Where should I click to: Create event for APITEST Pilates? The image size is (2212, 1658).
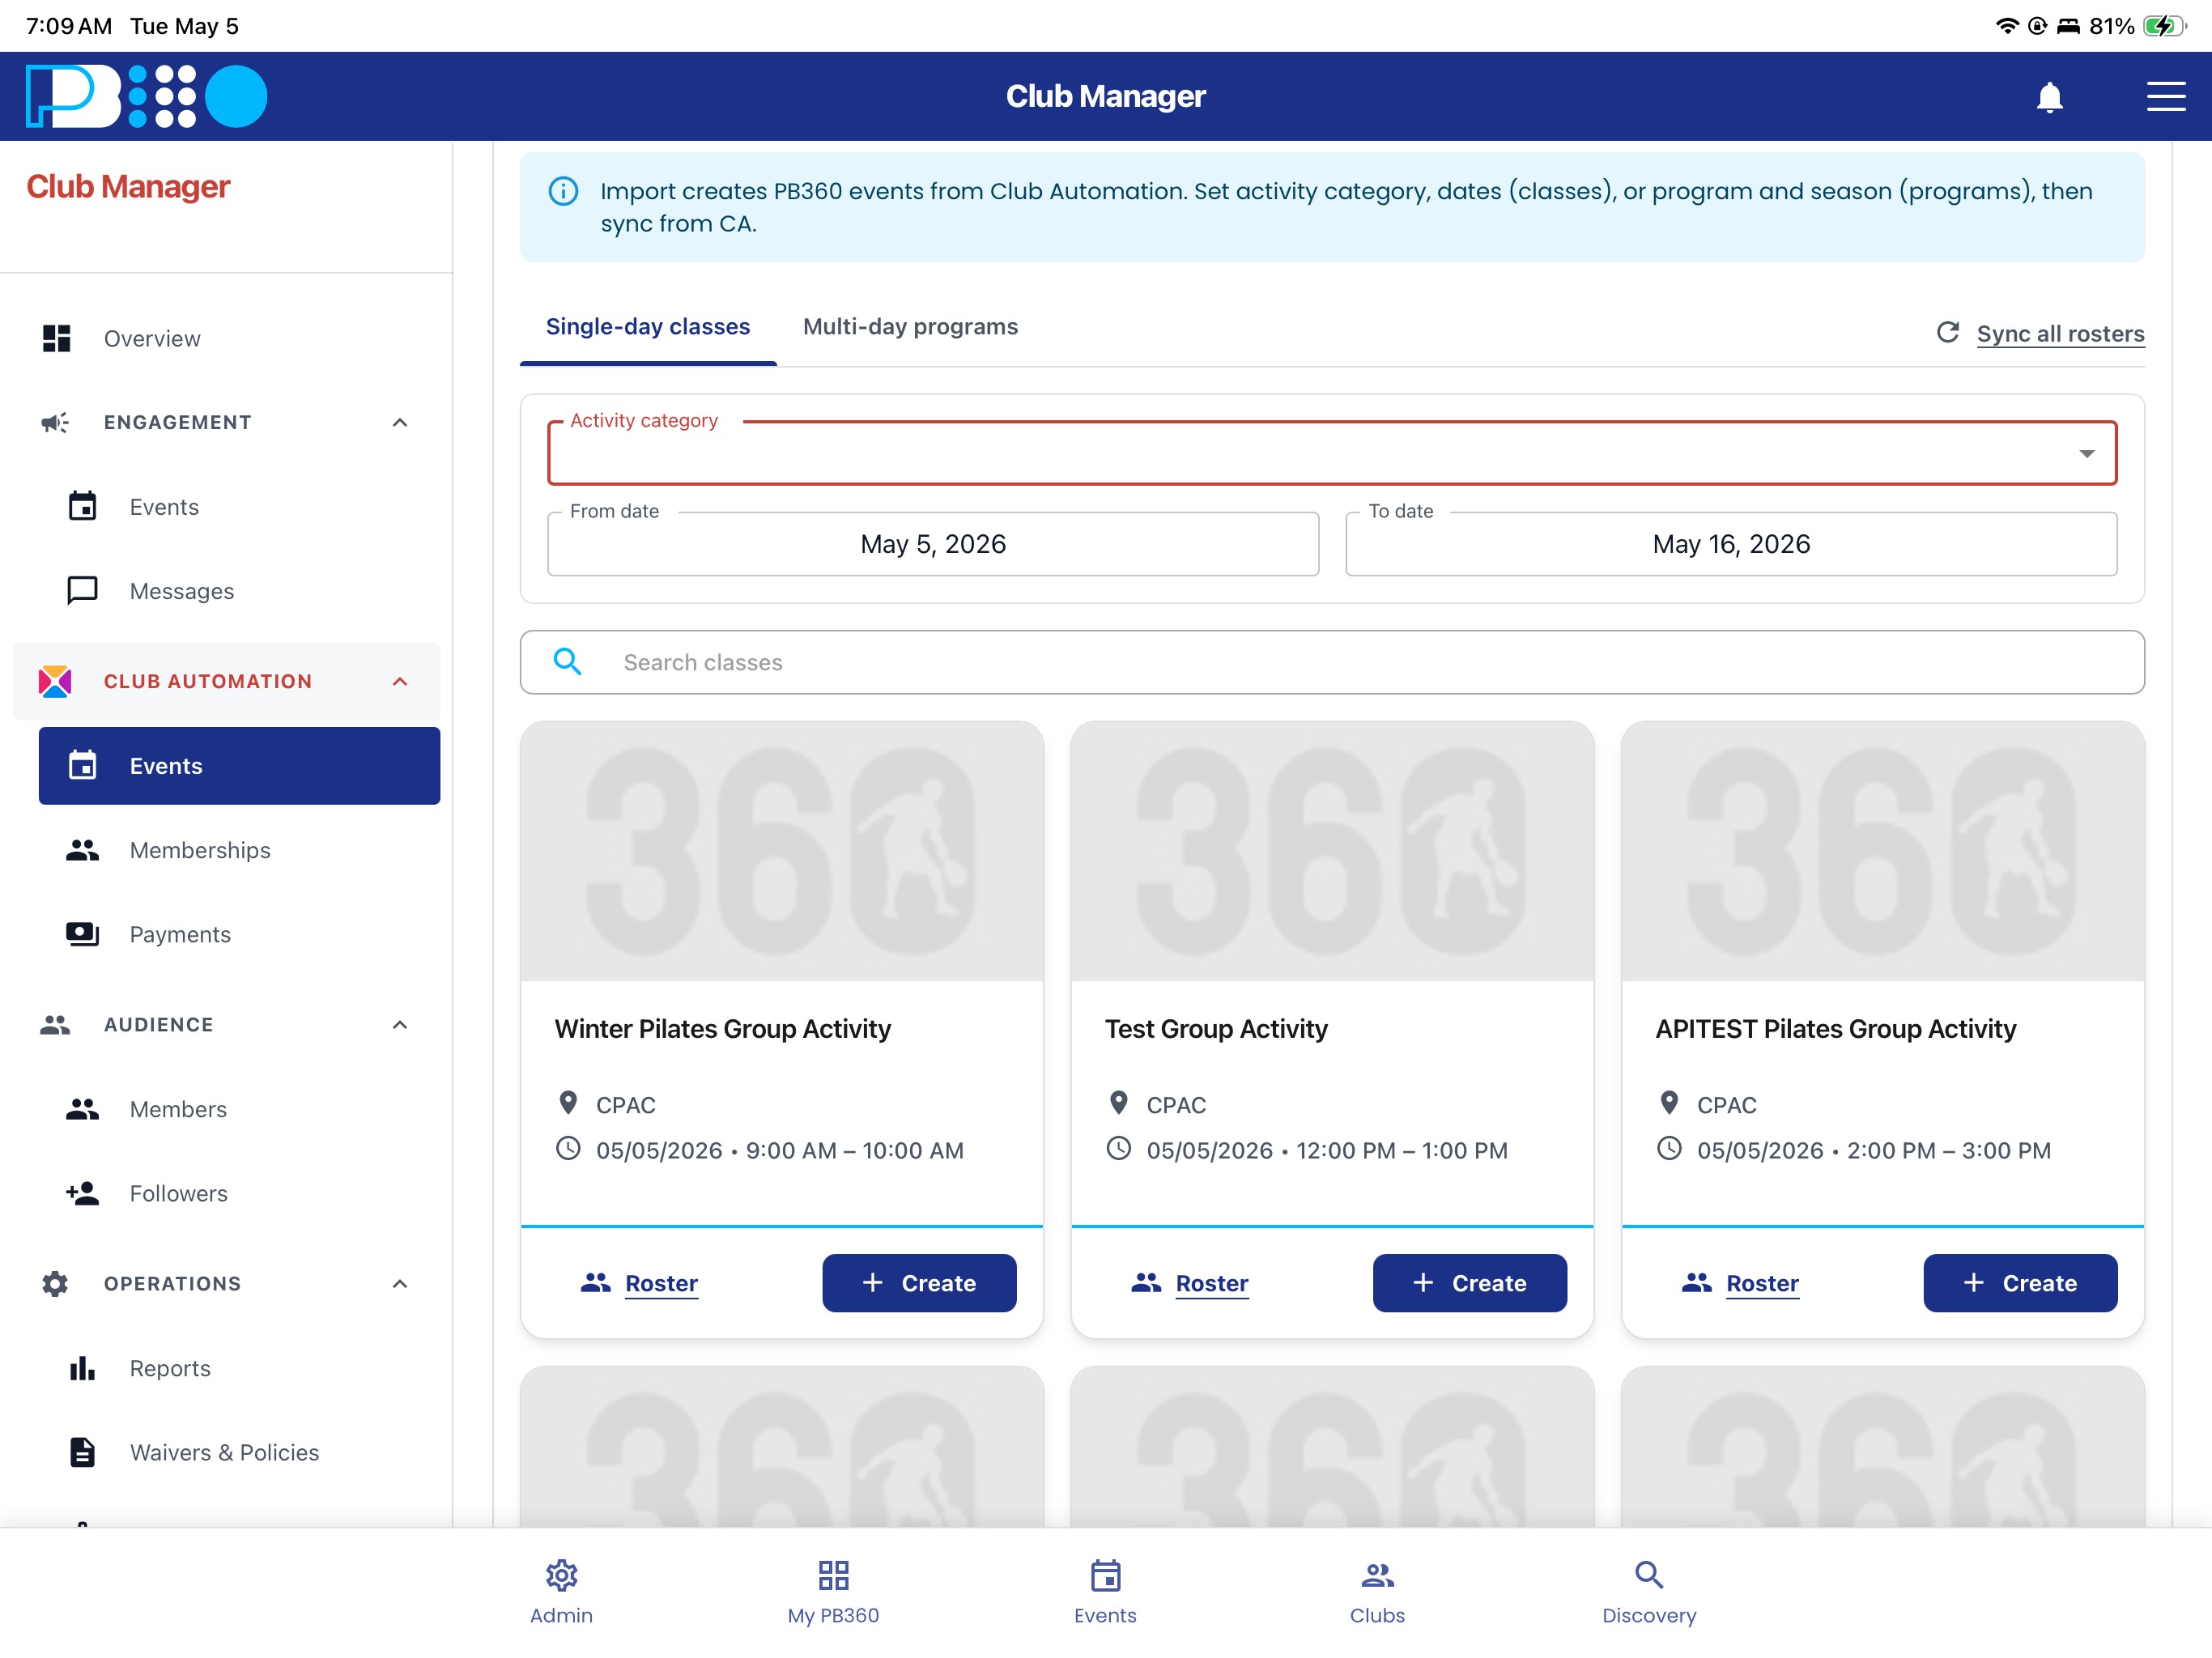[x=2020, y=1283]
